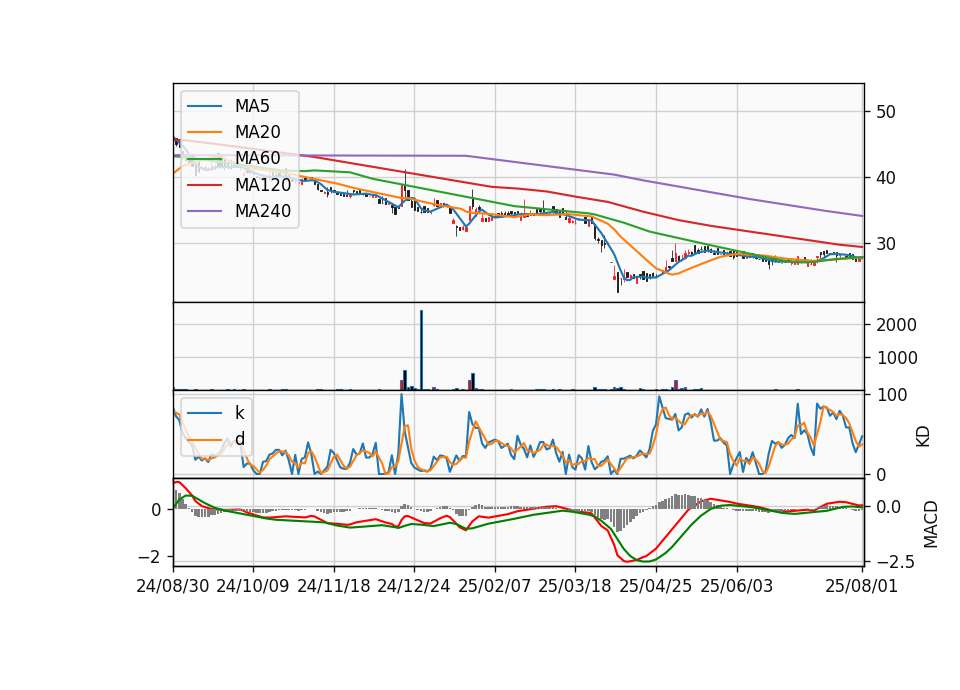Click the tallest volume bar spike
Viewport: 960px width, 690px height.
[421, 350]
